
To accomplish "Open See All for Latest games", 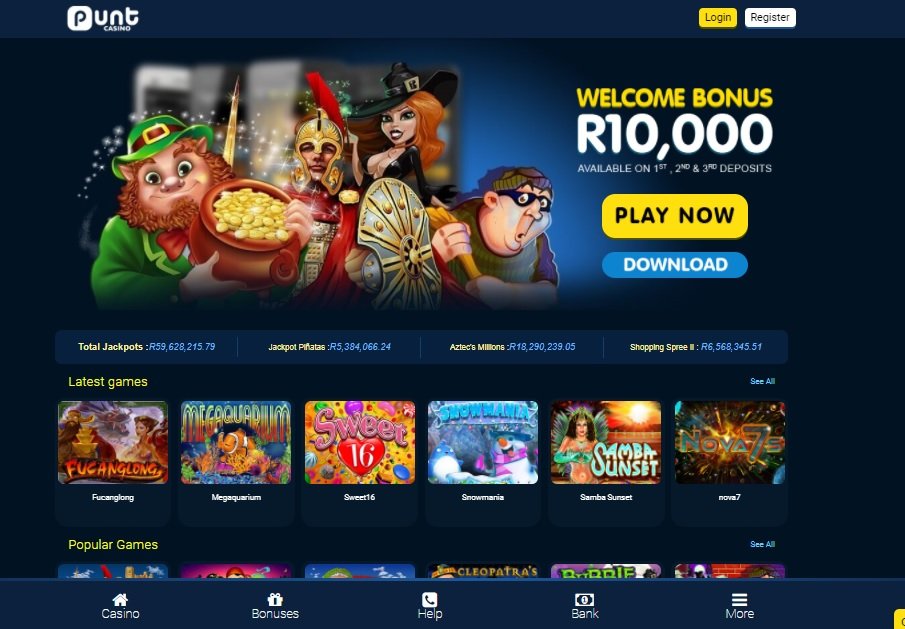I will [x=762, y=381].
